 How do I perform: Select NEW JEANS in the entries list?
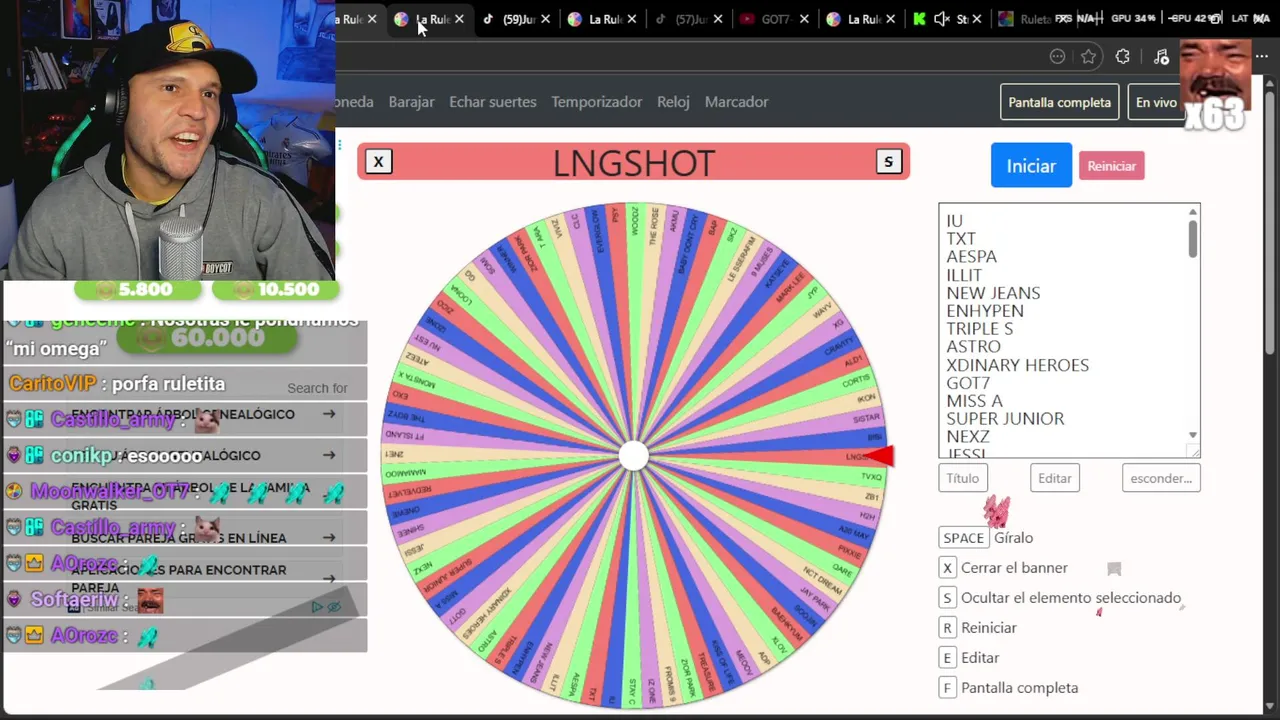993,293
